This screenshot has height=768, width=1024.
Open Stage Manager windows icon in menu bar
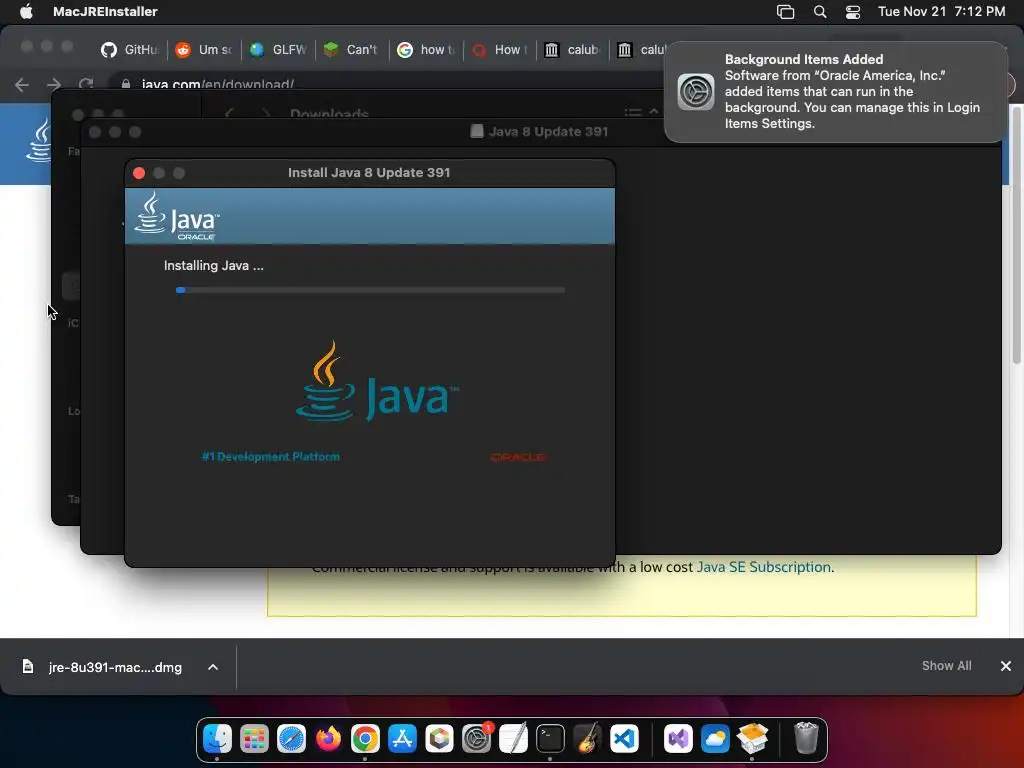pyautogui.click(x=785, y=12)
